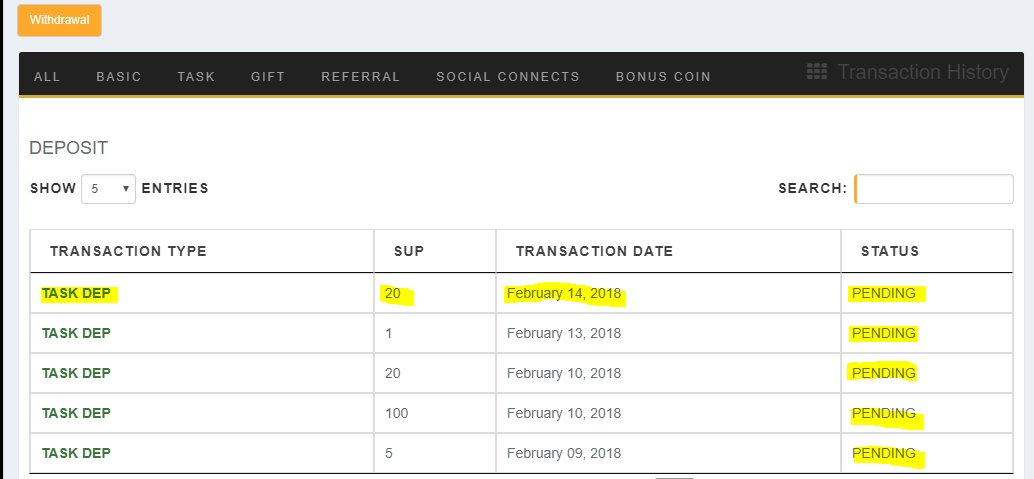Open the TASK DEP entry dated February 09
Image resolution: width=1034 pixels, height=479 pixels.
click(x=76, y=453)
